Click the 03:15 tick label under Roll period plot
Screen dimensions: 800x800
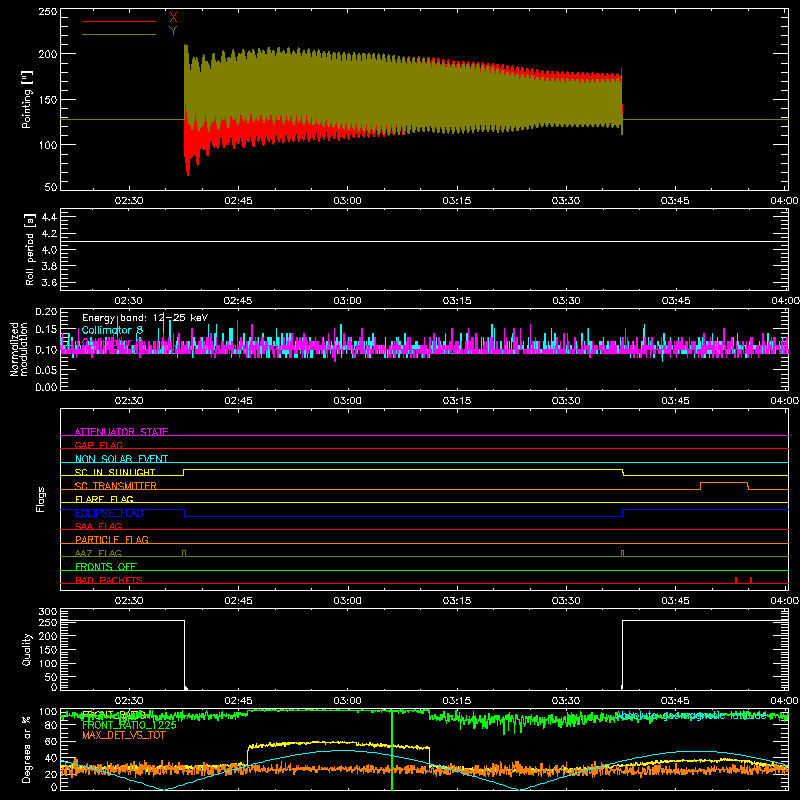coord(457,301)
